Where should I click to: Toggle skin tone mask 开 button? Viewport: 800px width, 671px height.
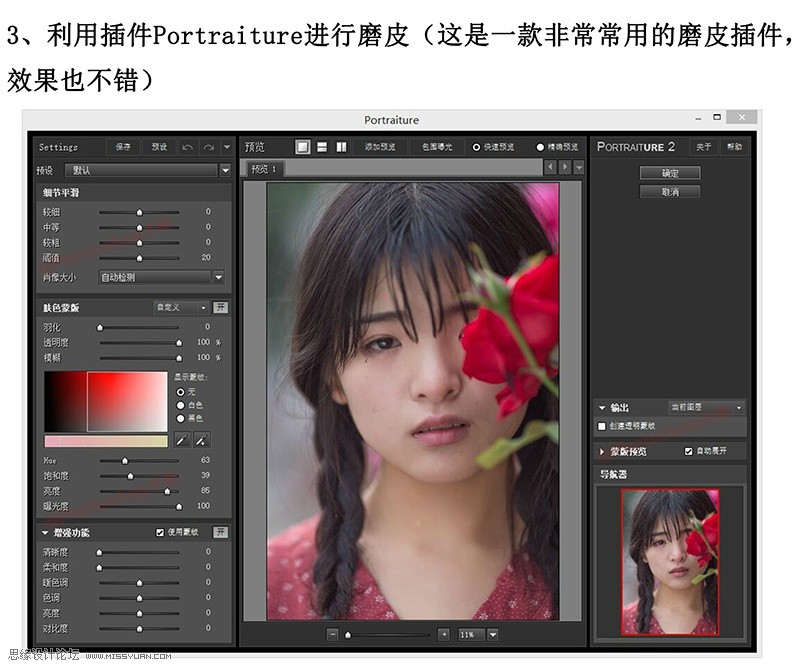(220, 307)
